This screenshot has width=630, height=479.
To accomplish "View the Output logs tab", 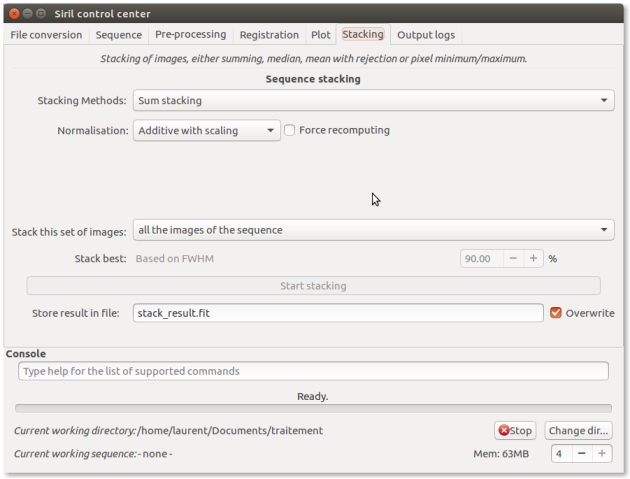I will (425, 35).
